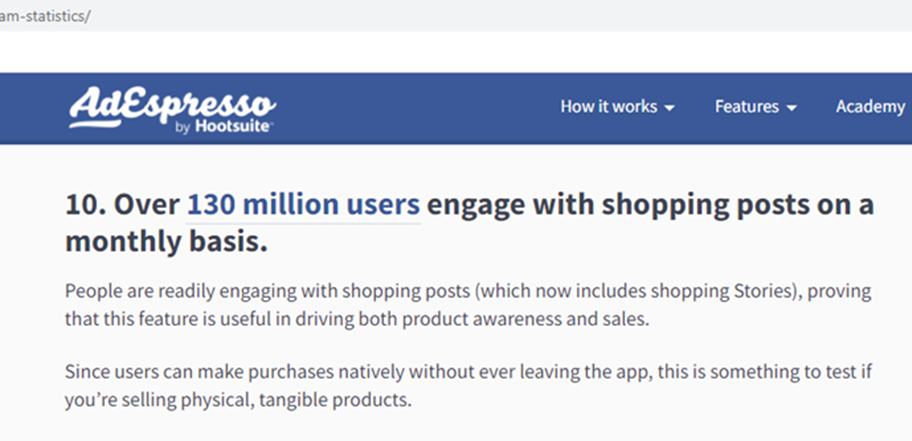Open the Features menu item
The height and width of the screenshot is (441, 912).
pyautogui.click(x=747, y=106)
